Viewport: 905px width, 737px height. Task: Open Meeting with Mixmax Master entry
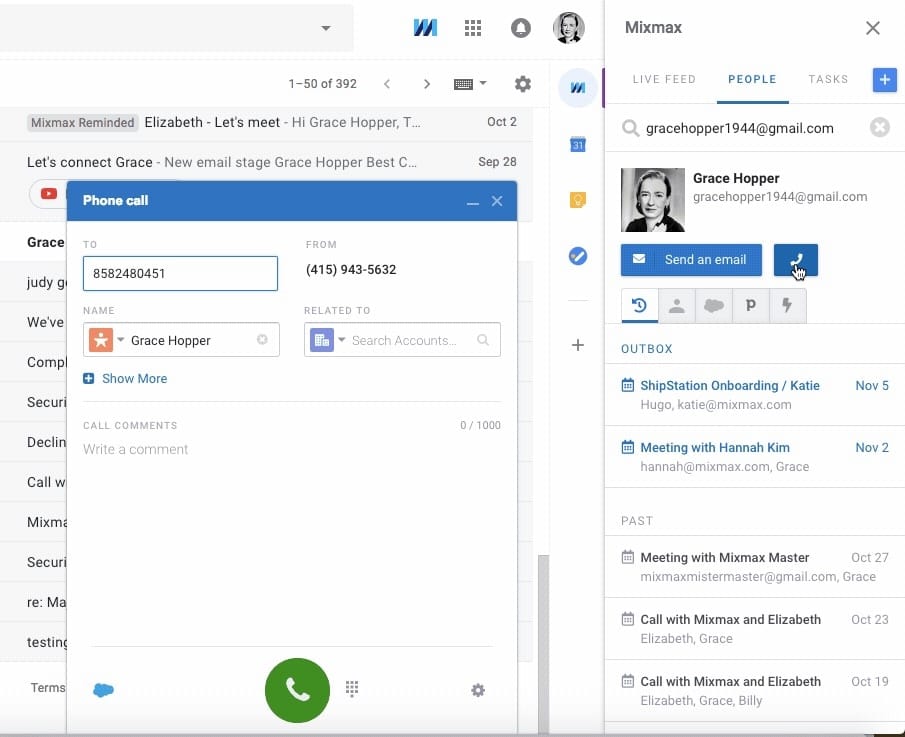click(x=755, y=567)
